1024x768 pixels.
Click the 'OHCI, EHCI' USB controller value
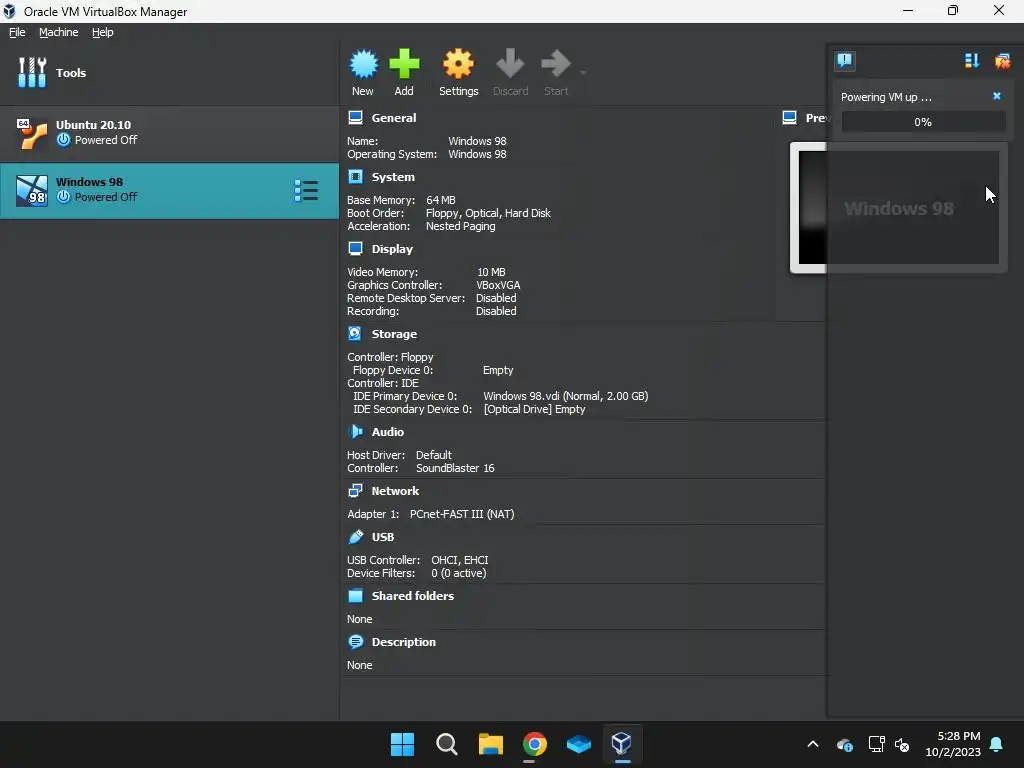click(460, 560)
